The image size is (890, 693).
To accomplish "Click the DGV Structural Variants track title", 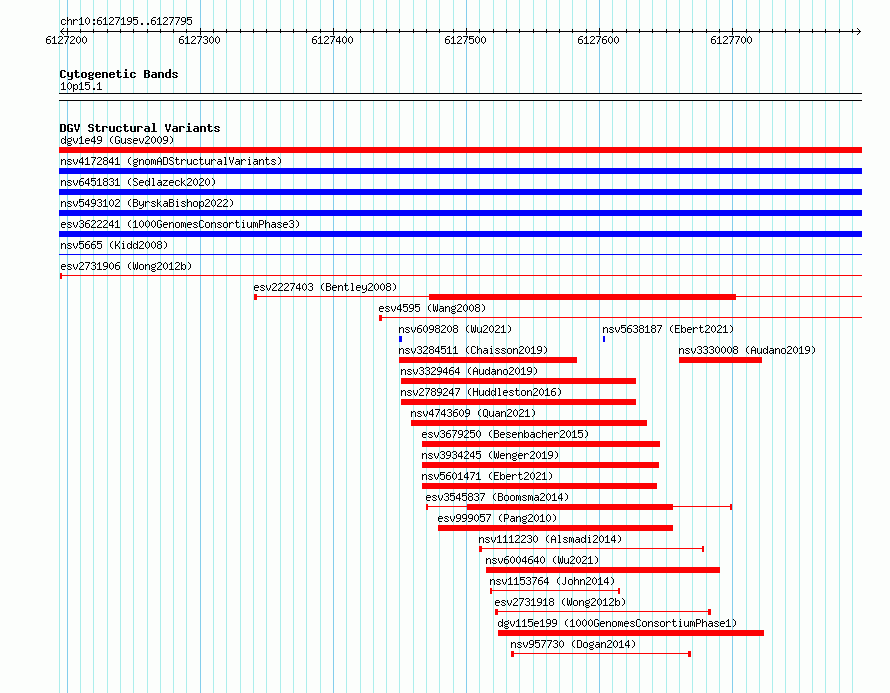I will coord(140,128).
